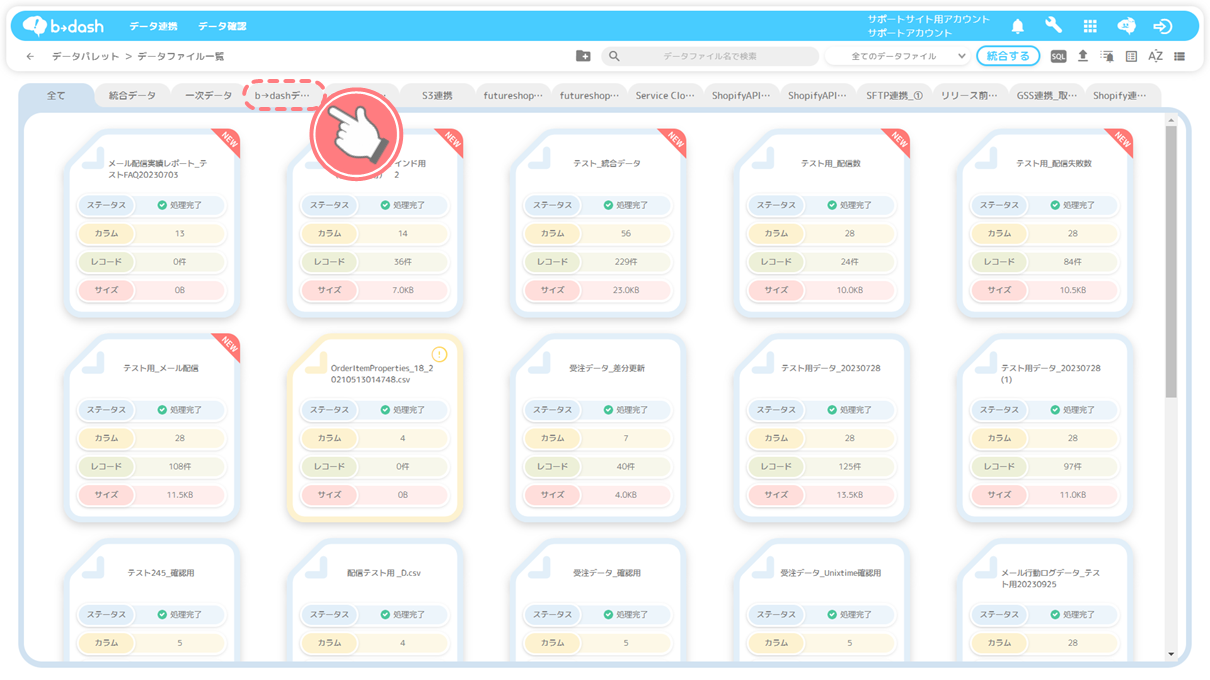Open the 配信テスト用_D.csv data file
The height and width of the screenshot is (680, 1210).
[x=375, y=600]
